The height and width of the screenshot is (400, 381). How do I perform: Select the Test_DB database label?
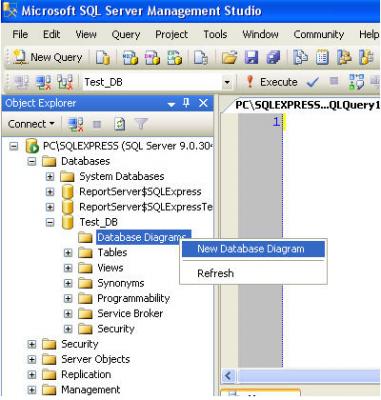[x=99, y=222]
